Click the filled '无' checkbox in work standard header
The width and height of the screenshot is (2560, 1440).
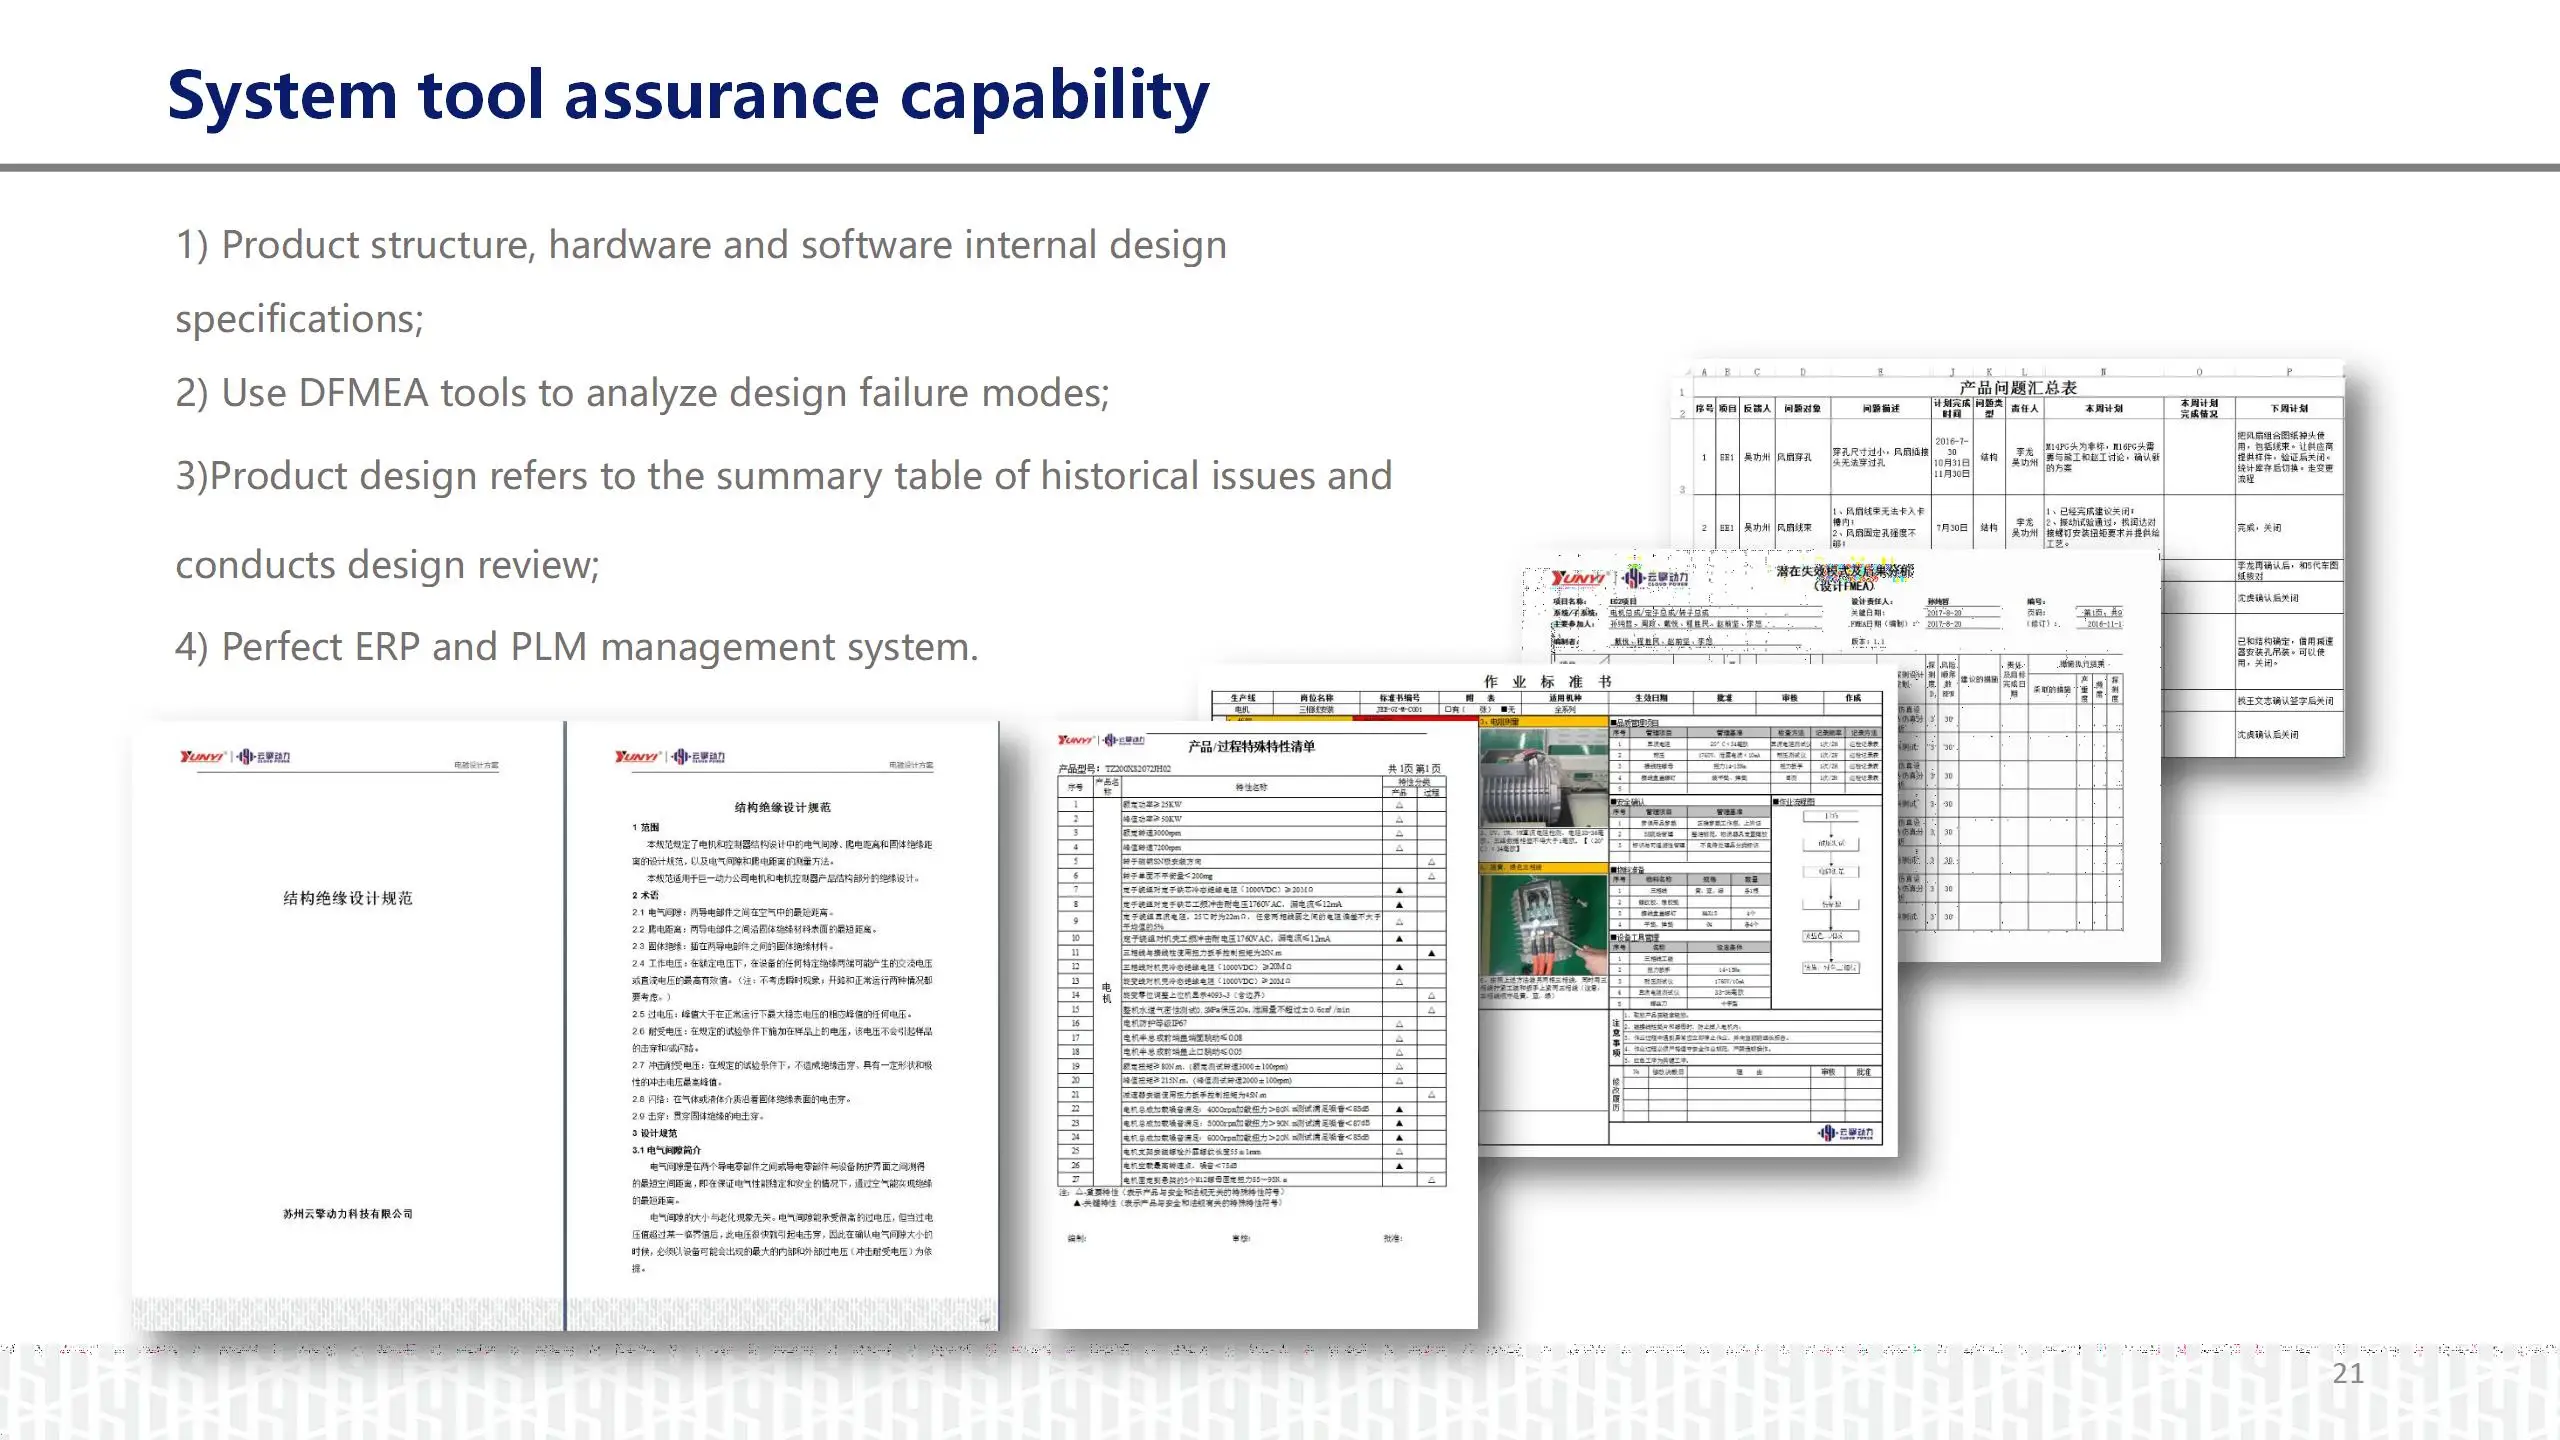click(1504, 709)
